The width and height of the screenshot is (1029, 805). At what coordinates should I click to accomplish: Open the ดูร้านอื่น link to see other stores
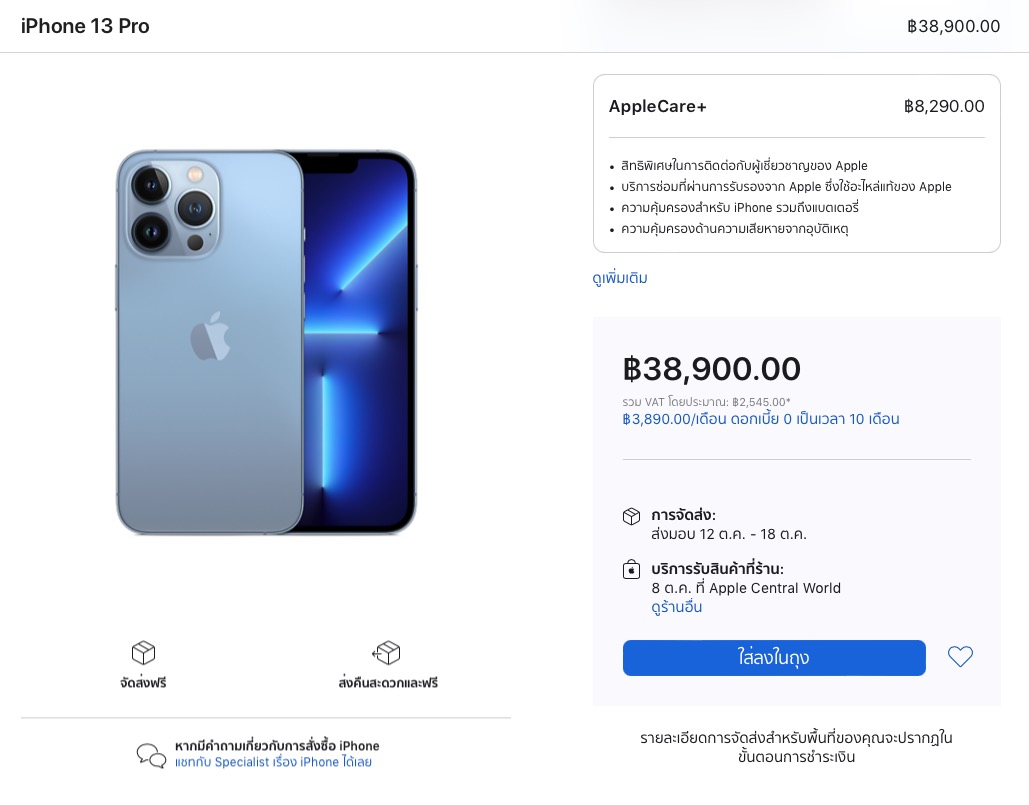click(676, 607)
